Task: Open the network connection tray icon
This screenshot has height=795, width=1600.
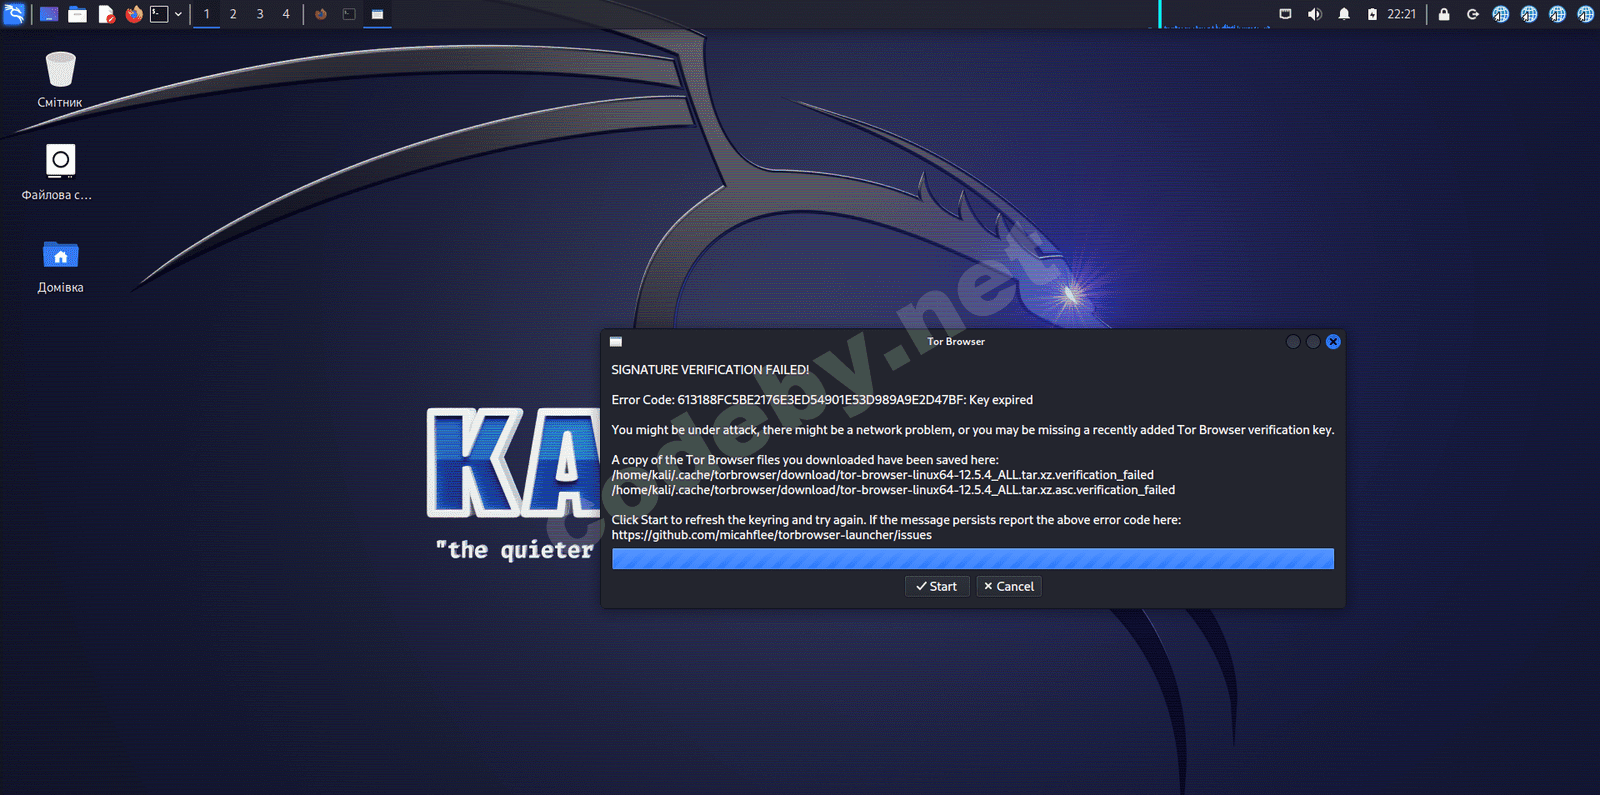Action: point(1286,14)
